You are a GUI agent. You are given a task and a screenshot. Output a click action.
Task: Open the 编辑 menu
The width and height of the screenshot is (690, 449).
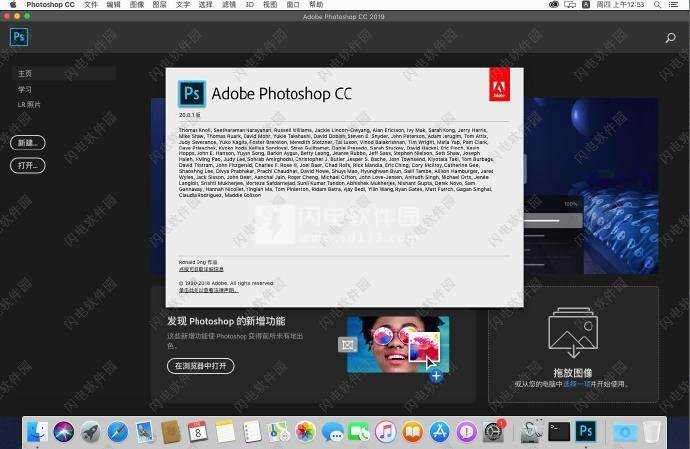point(114,4)
